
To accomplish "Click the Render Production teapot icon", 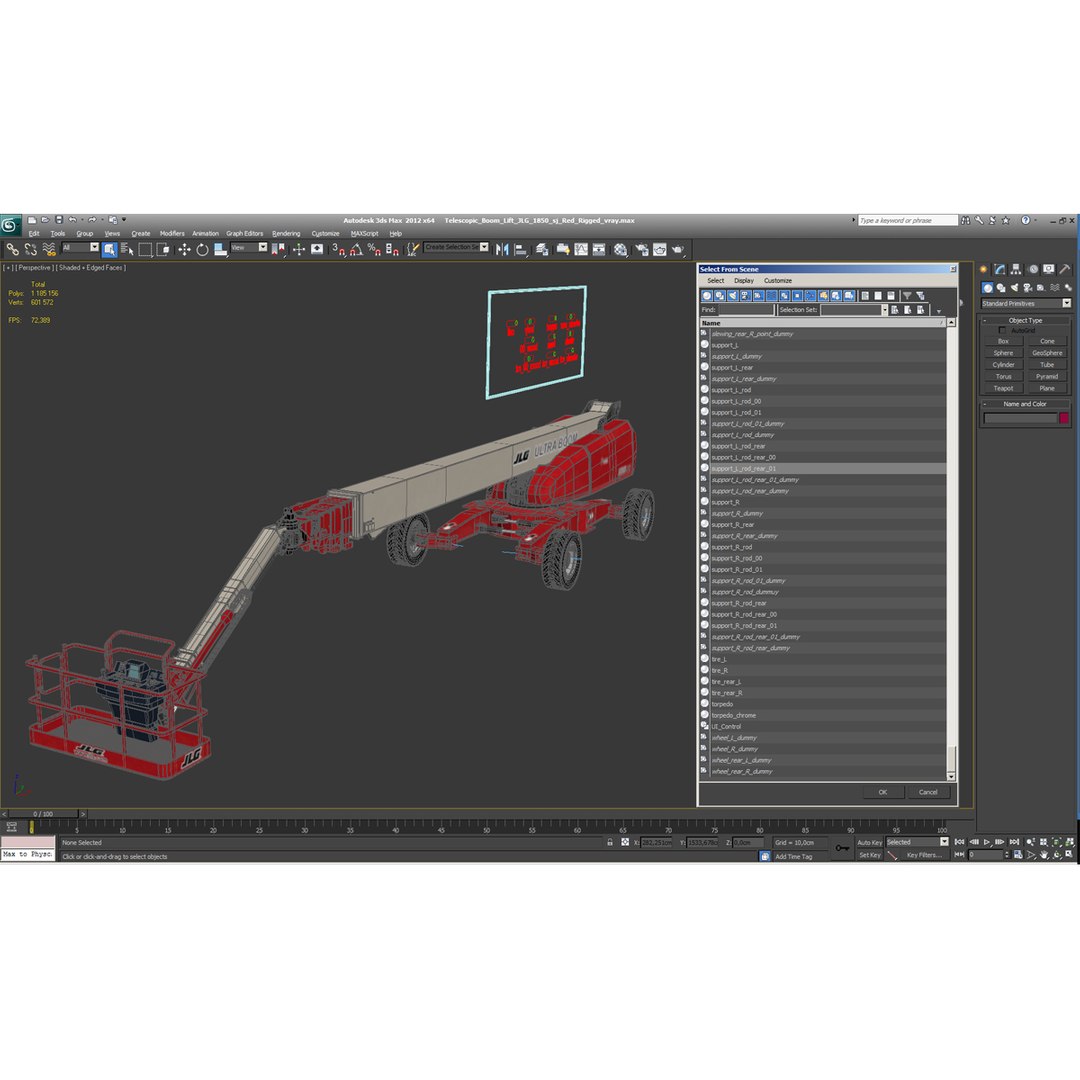I will [678, 249].
